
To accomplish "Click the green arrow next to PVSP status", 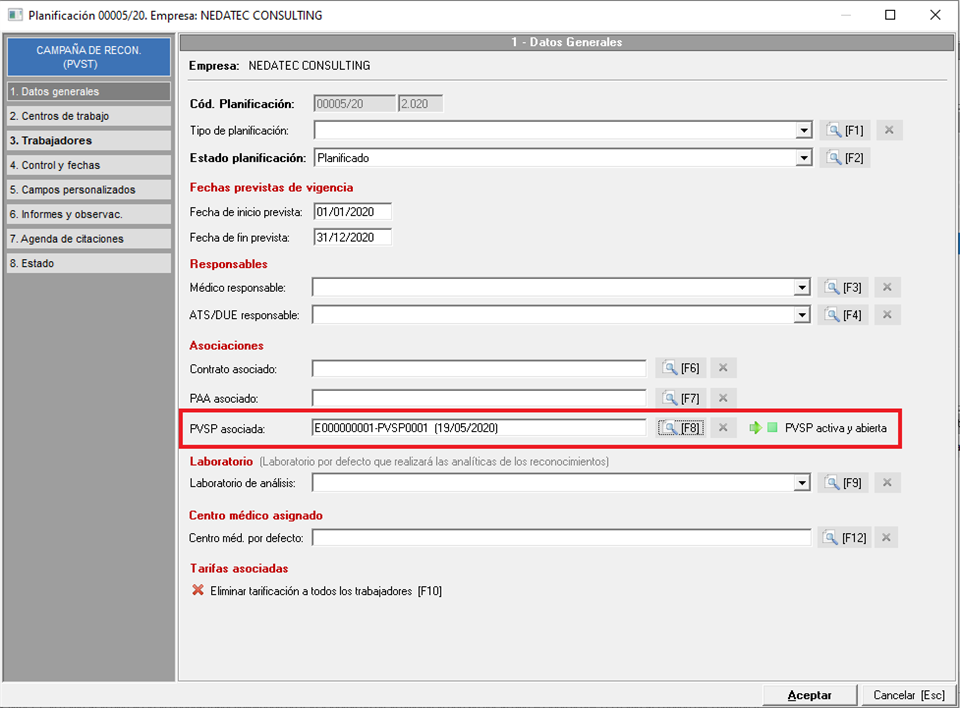I will (x=755, y=428).
